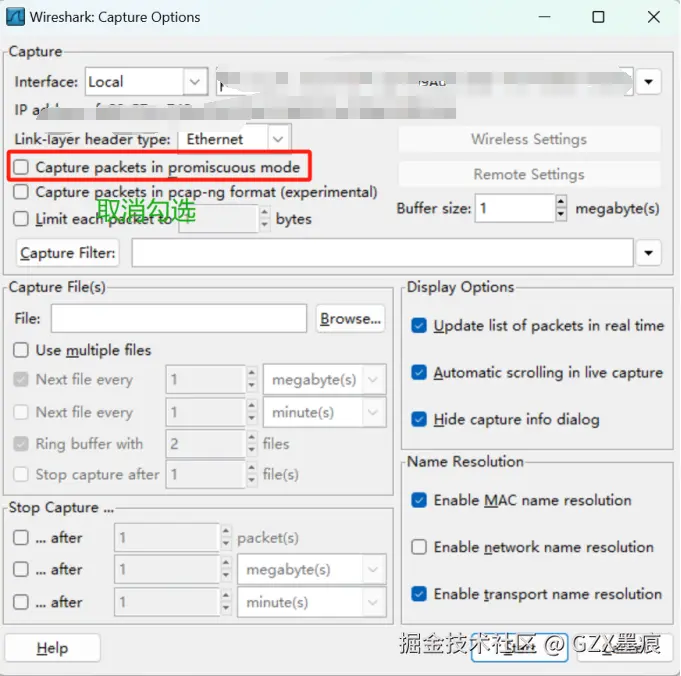Open the Capture Filter history dropdown arrow
The width and height of the screenshot is (681, 676).
(648, 252)
